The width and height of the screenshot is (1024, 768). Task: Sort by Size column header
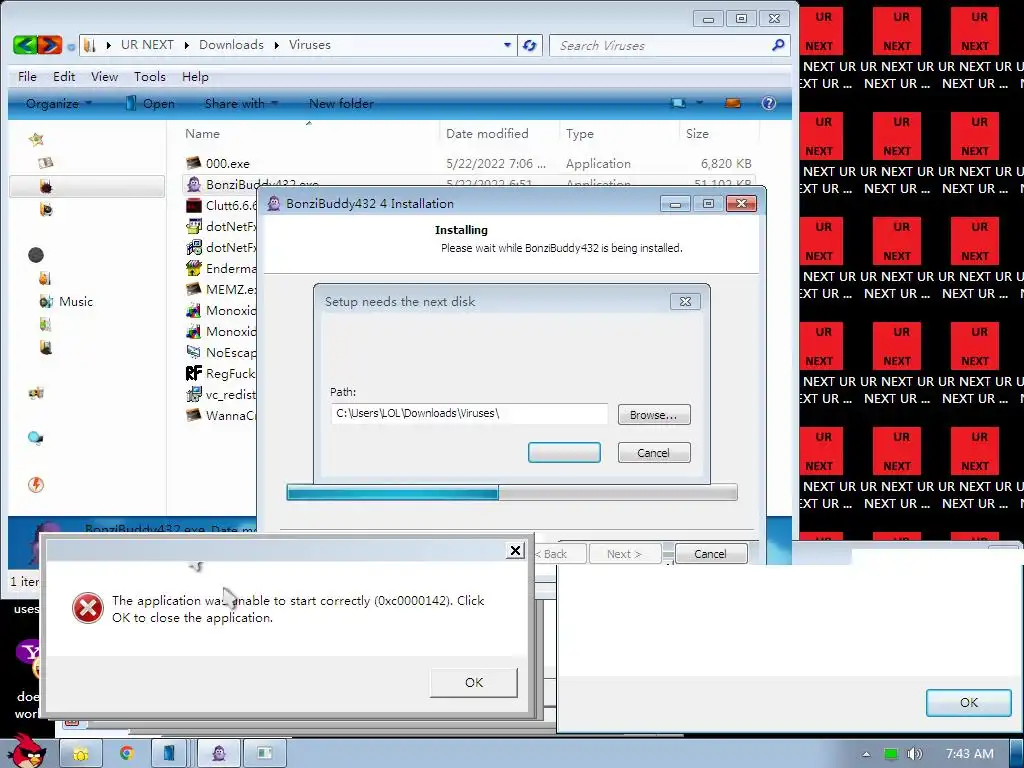point(697,133)
